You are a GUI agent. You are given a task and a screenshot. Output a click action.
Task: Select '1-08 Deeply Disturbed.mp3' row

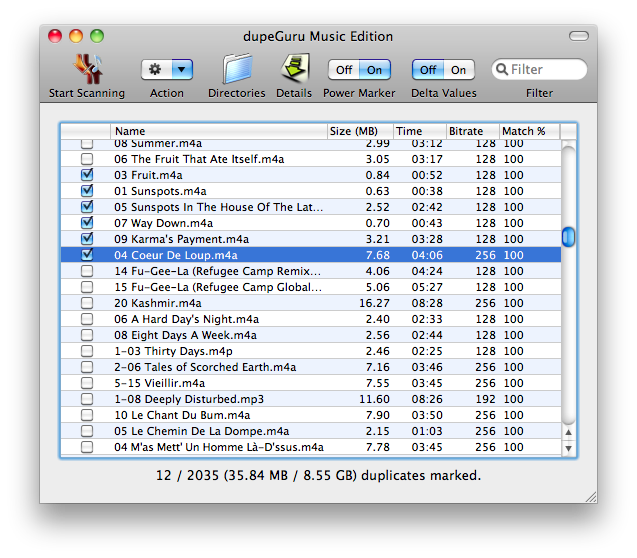[311, 399]
